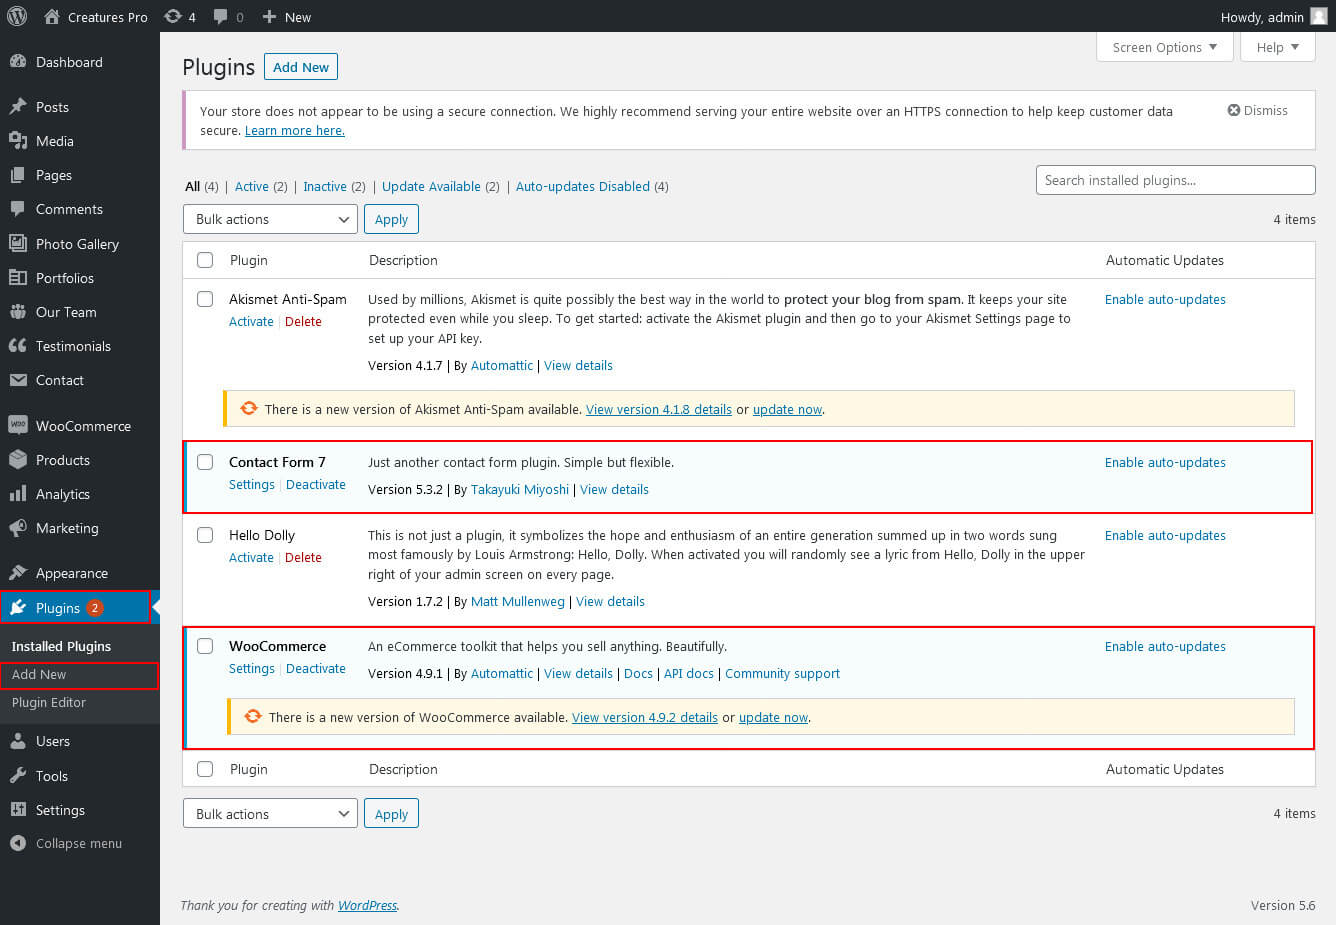The image size is (1336, 925).
Task: Click the Dismiss circle-x icon in notice
Action: click(x=1234, y=110)
